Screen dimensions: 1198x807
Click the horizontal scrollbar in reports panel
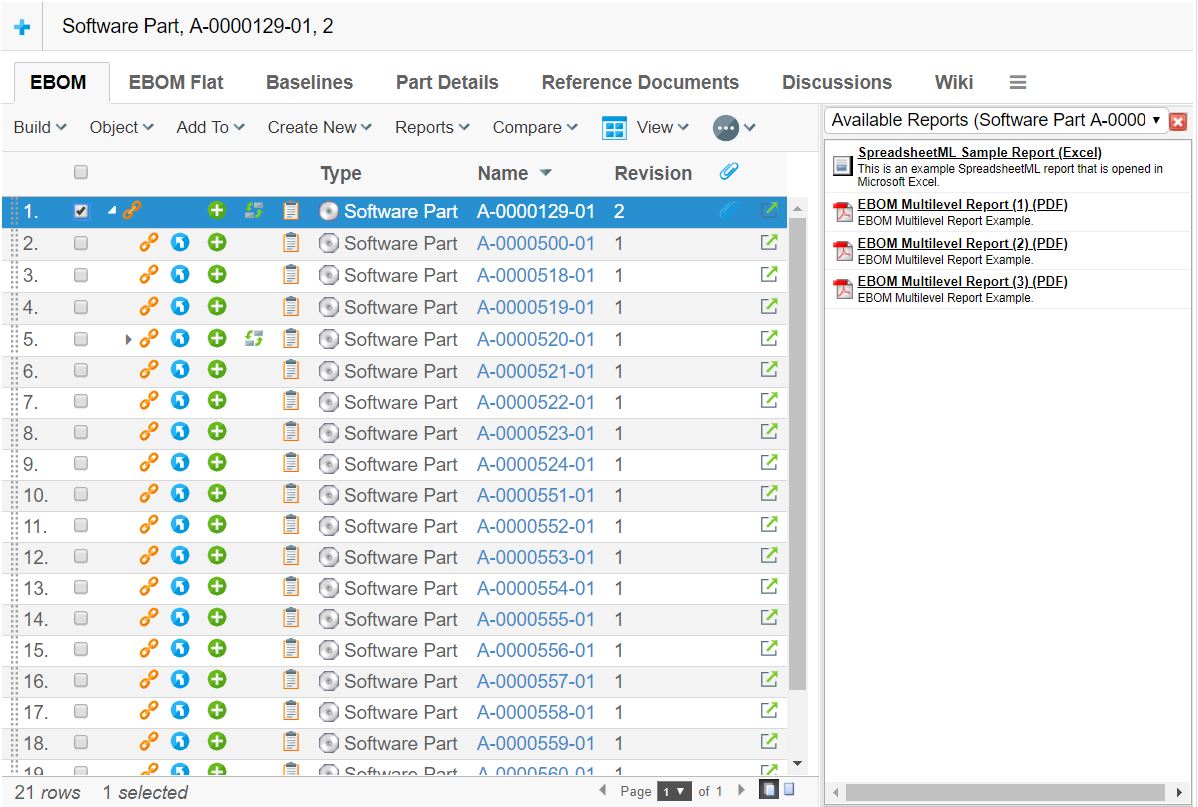pos(1008,792)
